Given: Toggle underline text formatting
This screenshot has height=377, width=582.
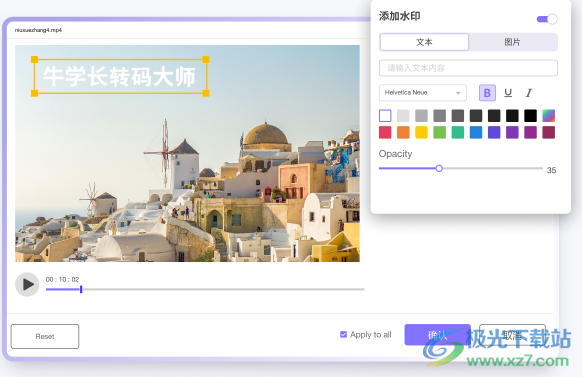Looking at the screenshot, I should [508, 93].
